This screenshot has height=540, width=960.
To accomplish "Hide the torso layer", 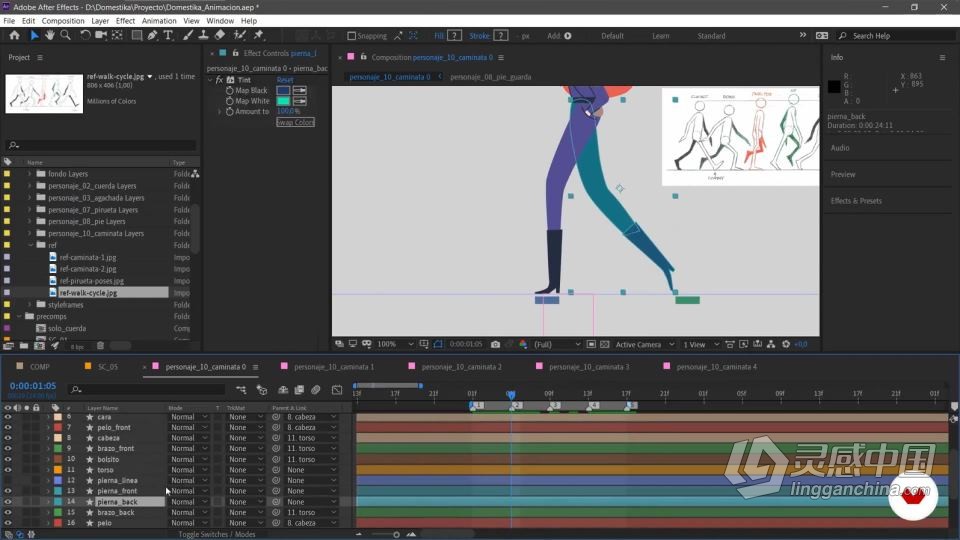I will [x=8, y=470].
